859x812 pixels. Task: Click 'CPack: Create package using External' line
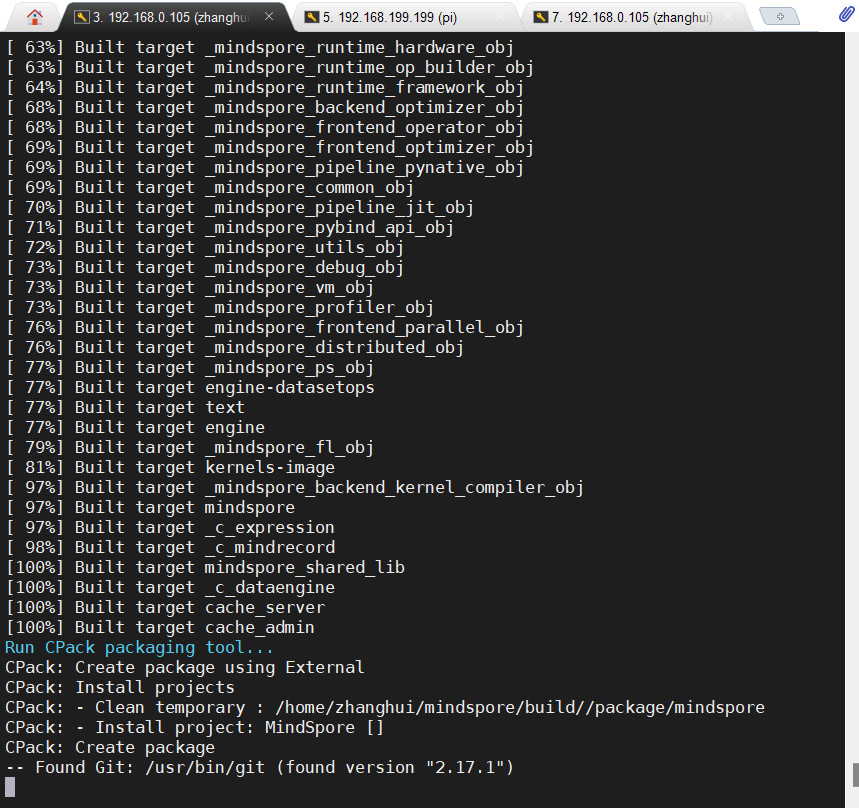(185, 667)
